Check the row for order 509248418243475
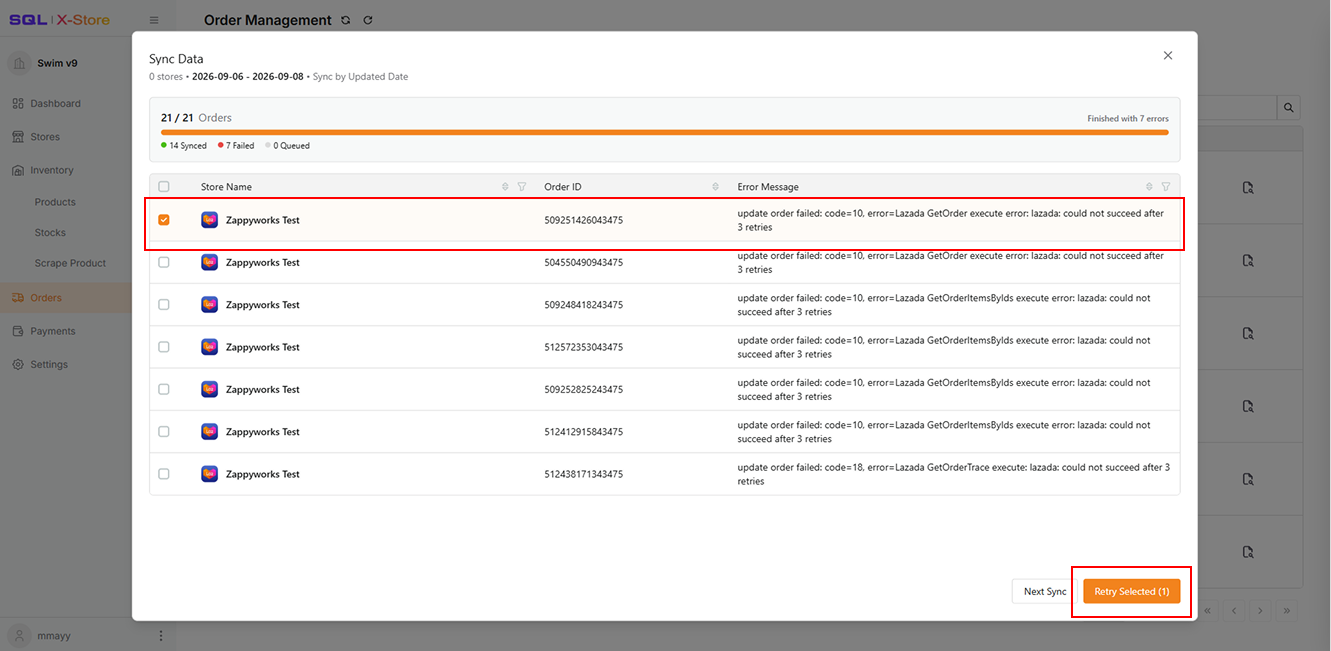Screen dimensions: 1331x651 pos(164,305)
